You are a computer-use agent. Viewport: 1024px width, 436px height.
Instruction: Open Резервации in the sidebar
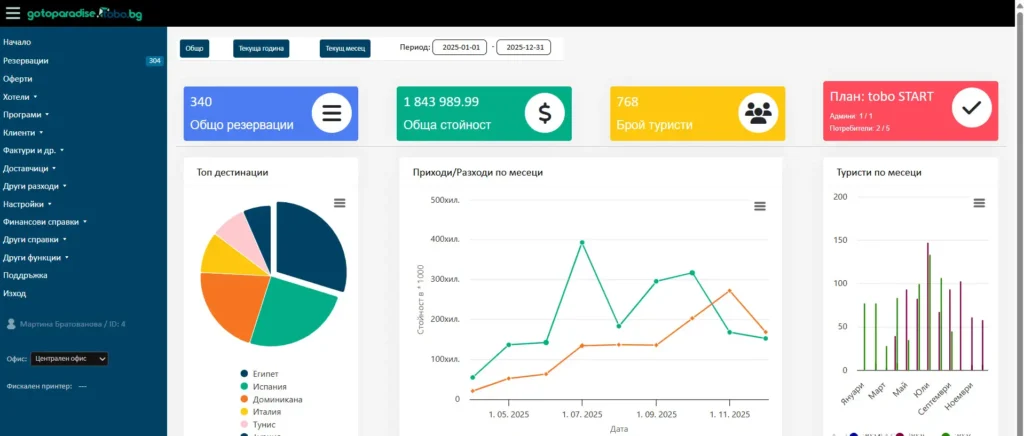pos(25,61)
